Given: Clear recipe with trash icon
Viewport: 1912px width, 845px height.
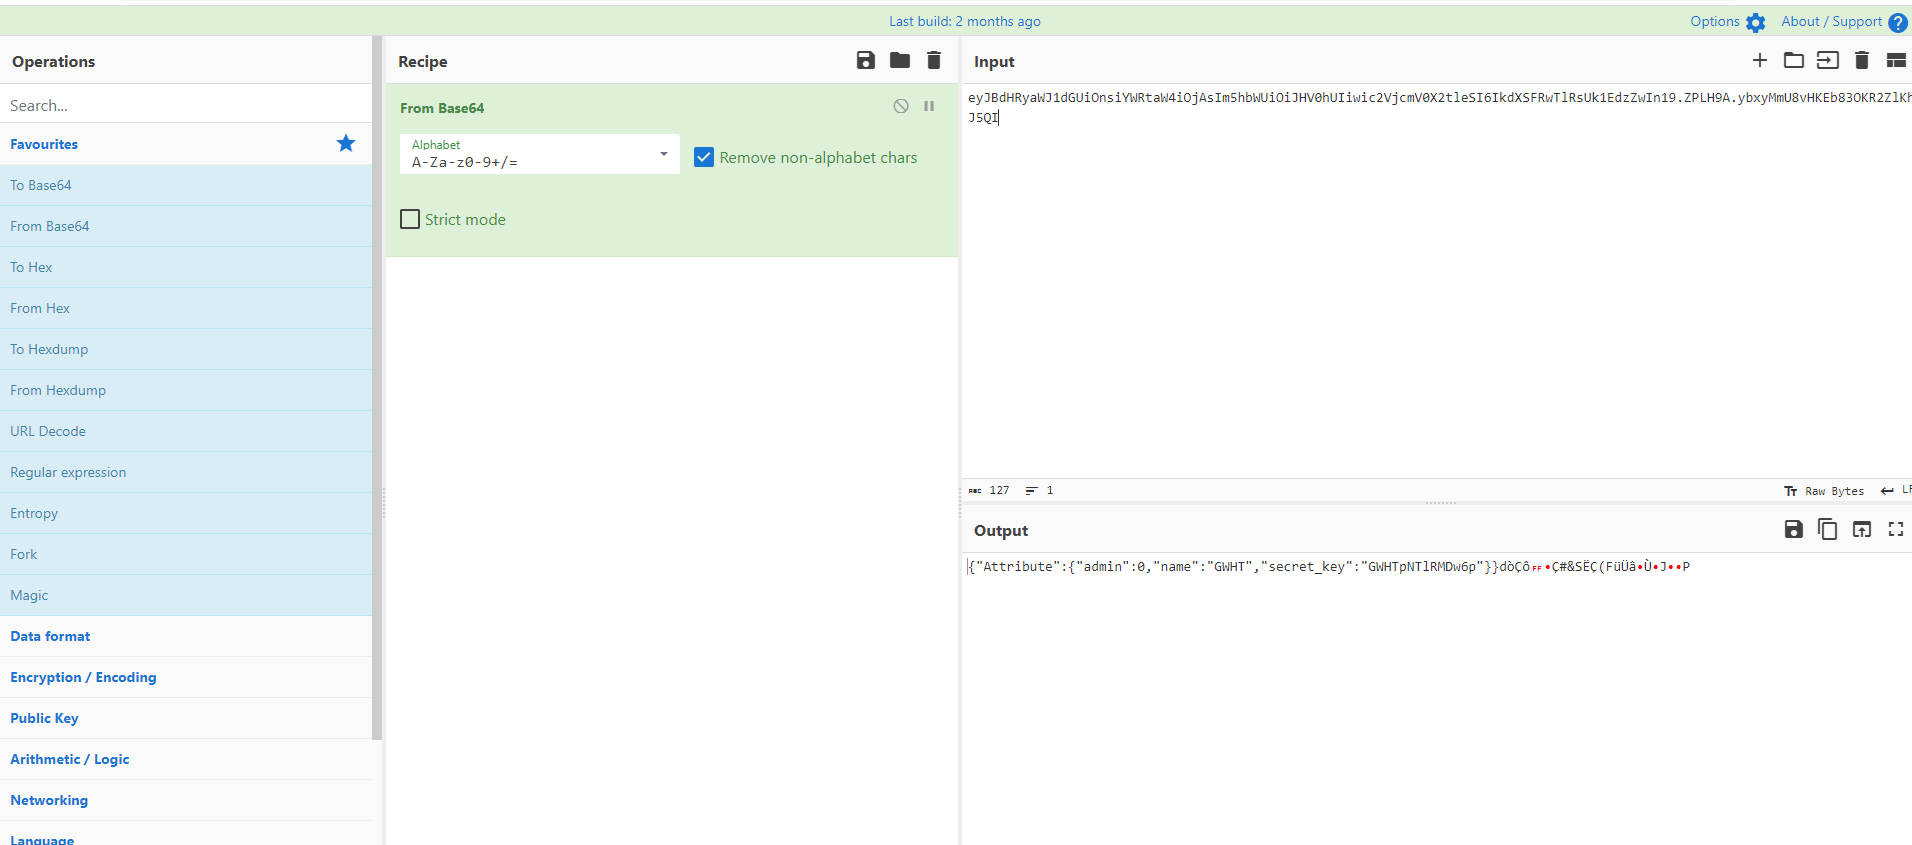Looking at the screenshot, I should tap(934, 61).
